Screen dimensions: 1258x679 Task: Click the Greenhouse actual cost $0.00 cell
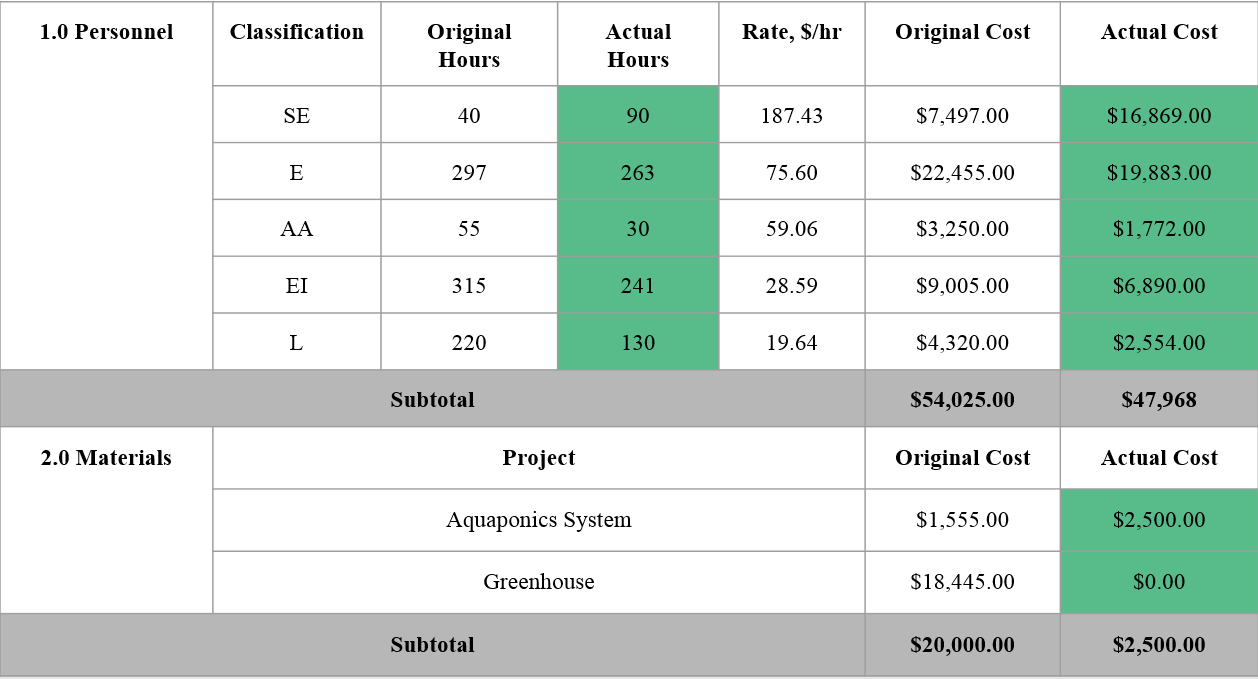coord(1159,582)
